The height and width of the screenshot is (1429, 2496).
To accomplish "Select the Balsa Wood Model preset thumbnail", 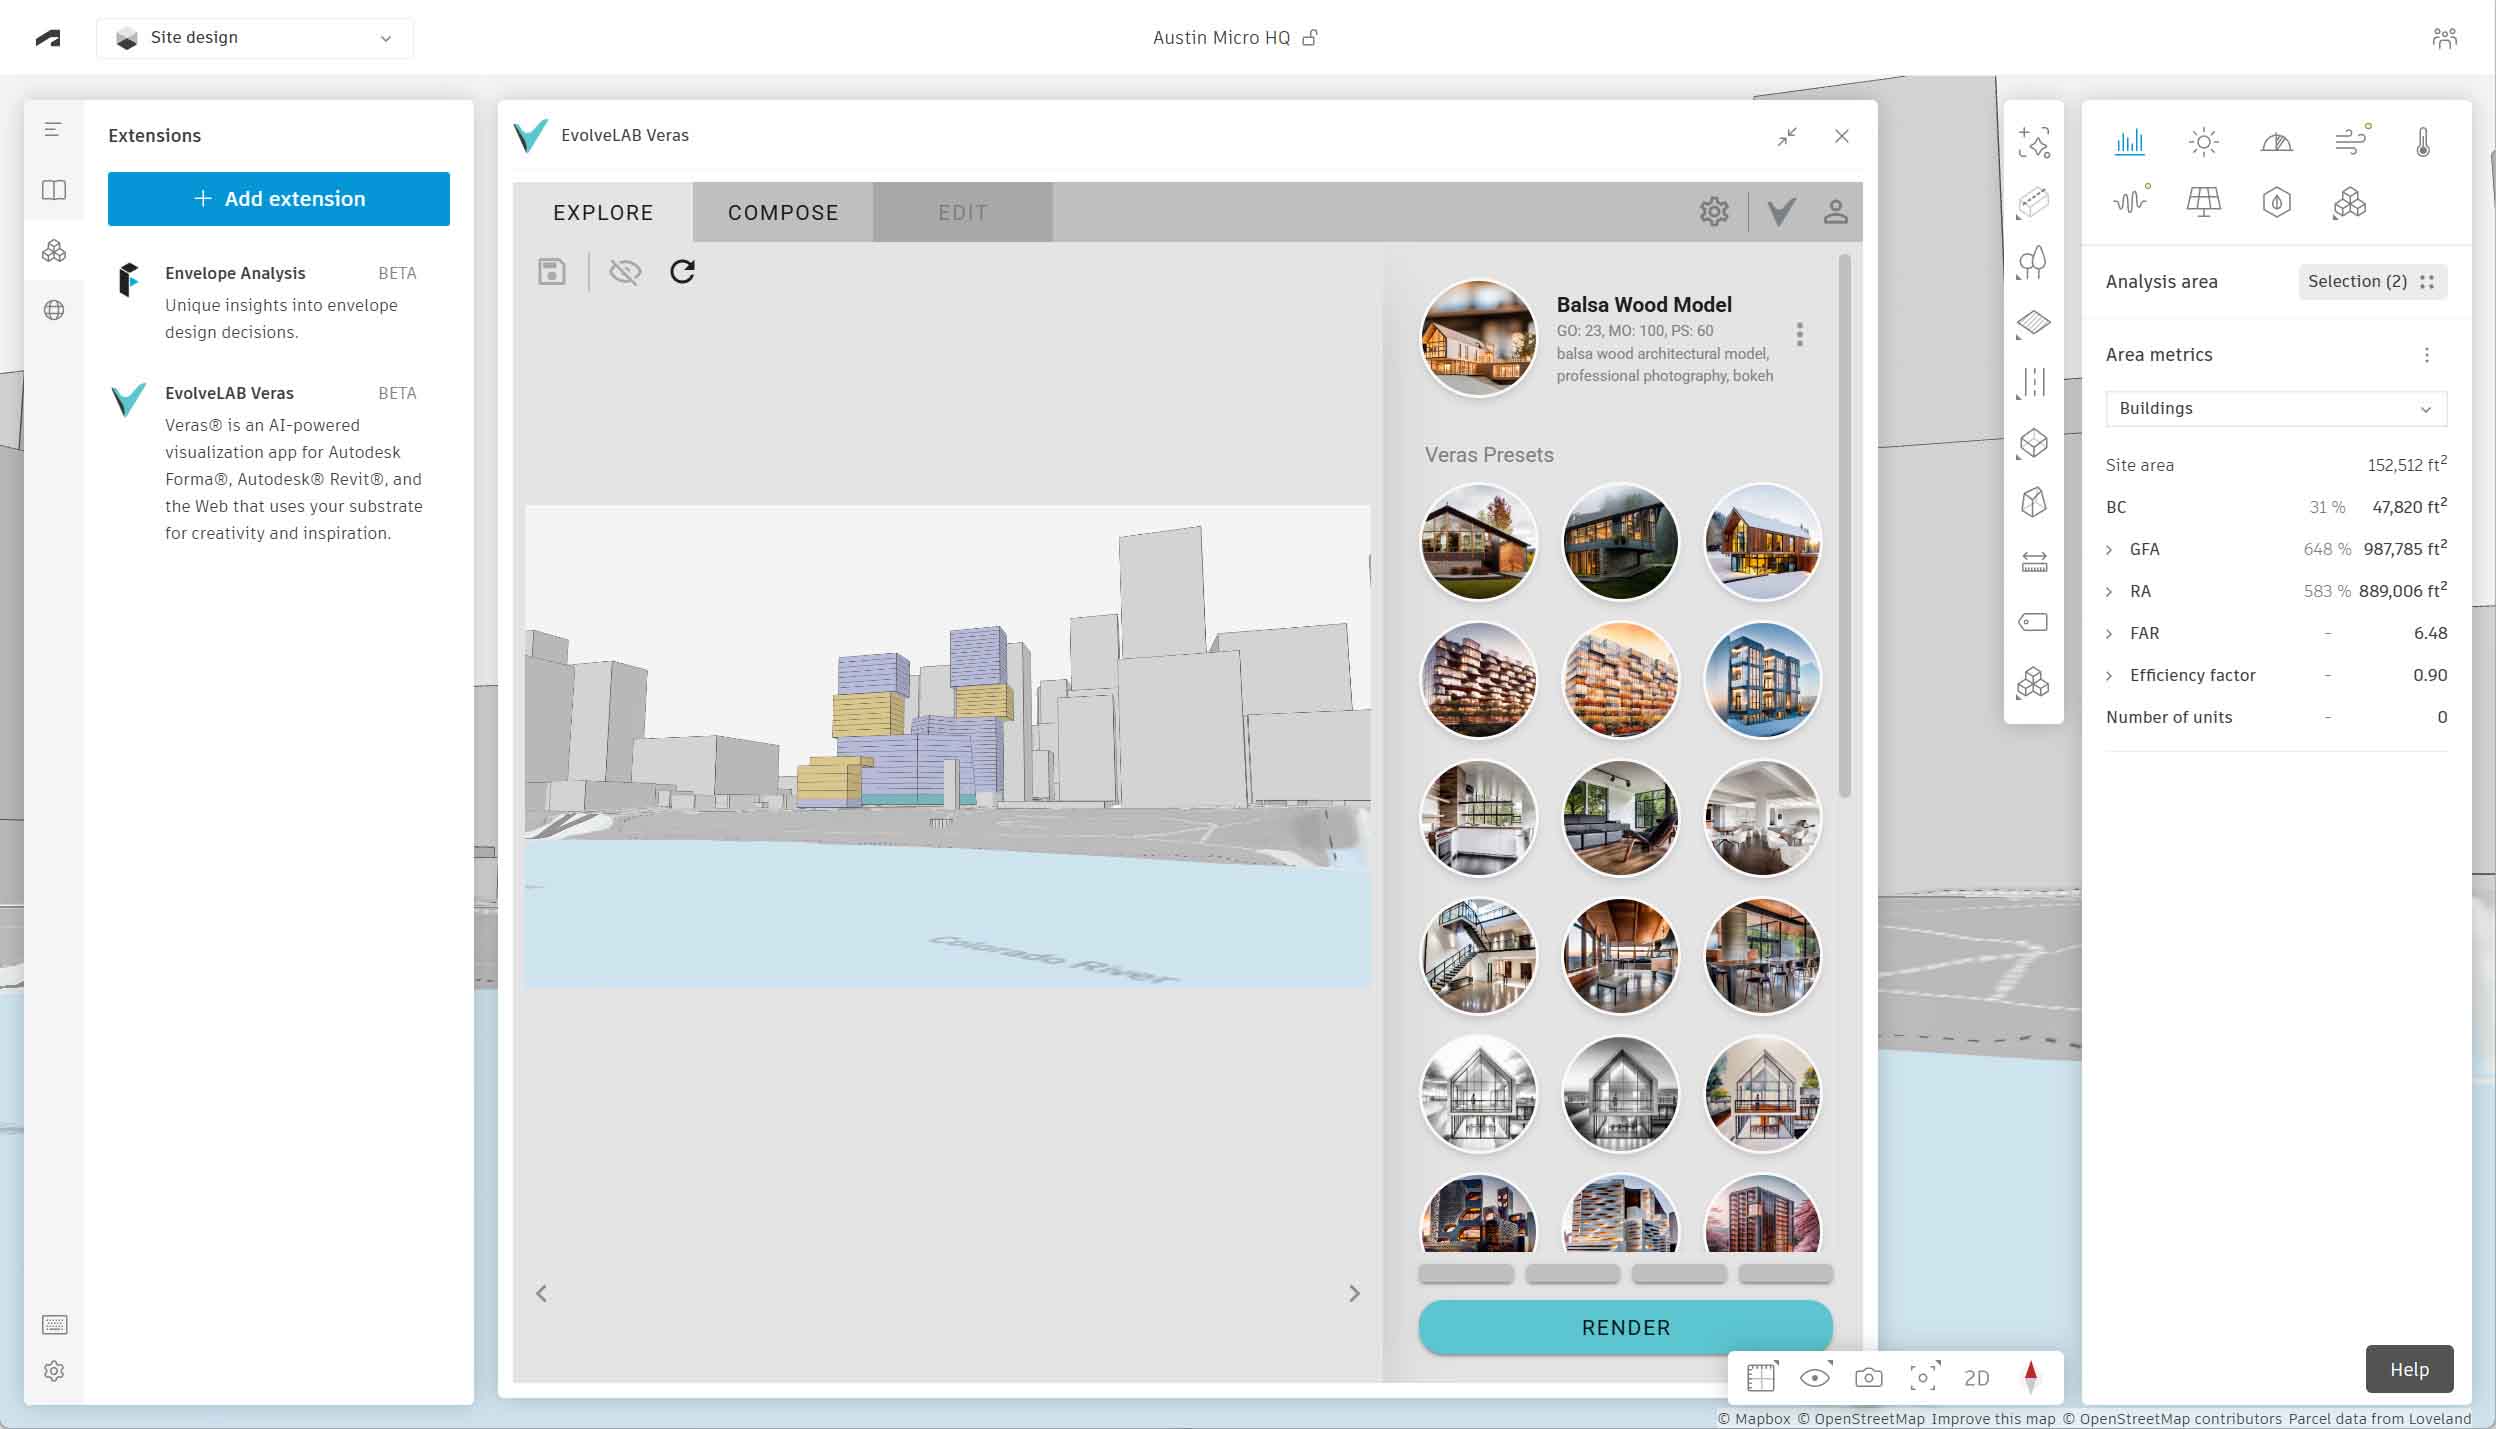I will coord(1476,337).
